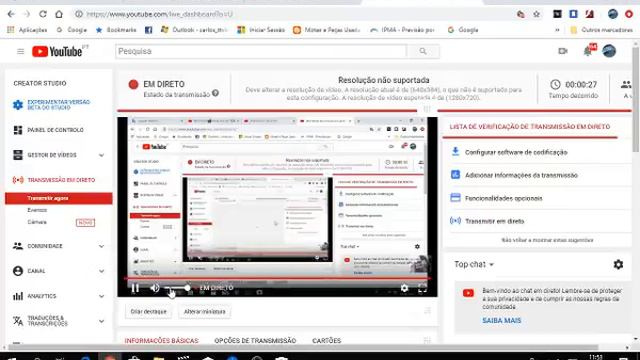Image resolution: width=640 pixels, height=360 pixels.
Task: Open the Bookmarks star folder in the bookmarks bar
Action: coord(116,30)
